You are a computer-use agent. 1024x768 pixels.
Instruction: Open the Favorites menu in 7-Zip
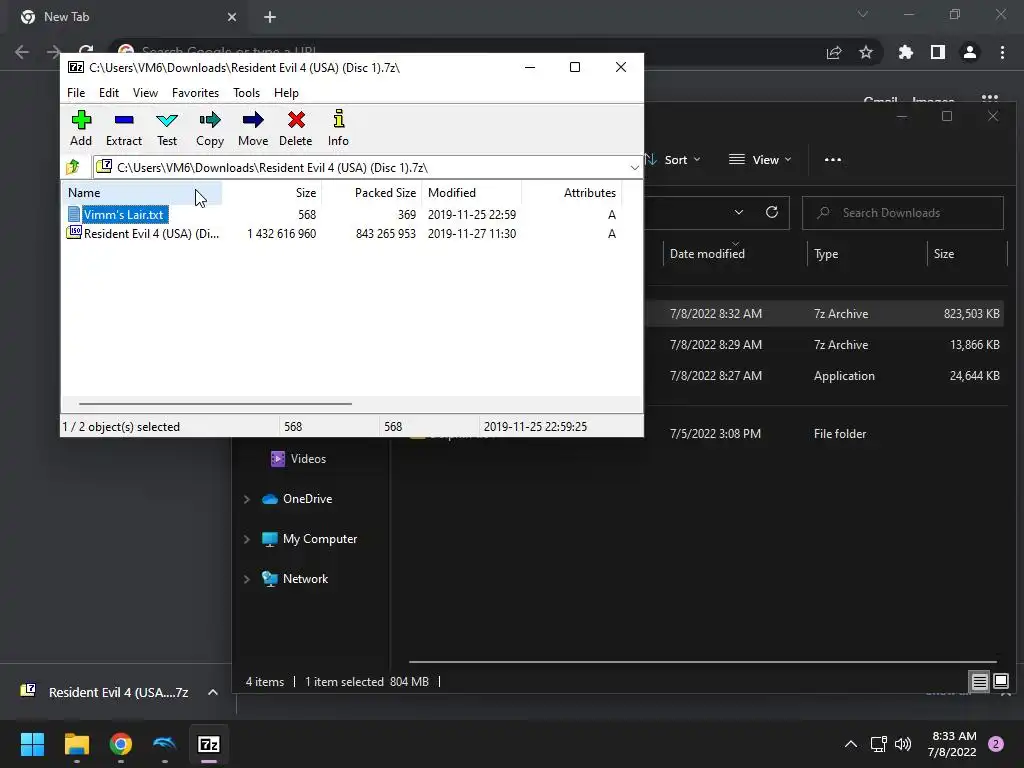click(x=195, y=93)
